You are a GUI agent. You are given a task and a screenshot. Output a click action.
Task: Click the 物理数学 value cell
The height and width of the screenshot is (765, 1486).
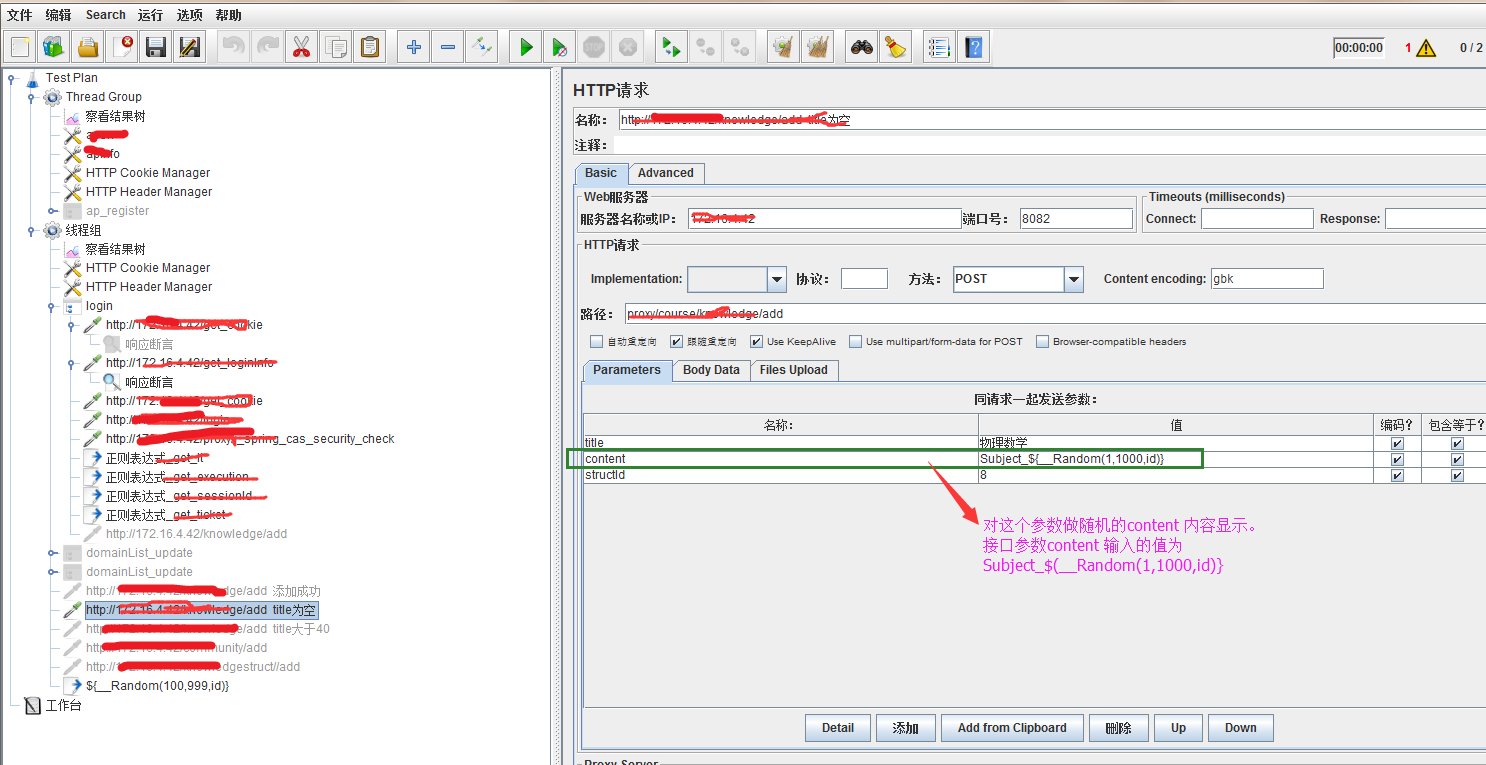click(1176, 443)
